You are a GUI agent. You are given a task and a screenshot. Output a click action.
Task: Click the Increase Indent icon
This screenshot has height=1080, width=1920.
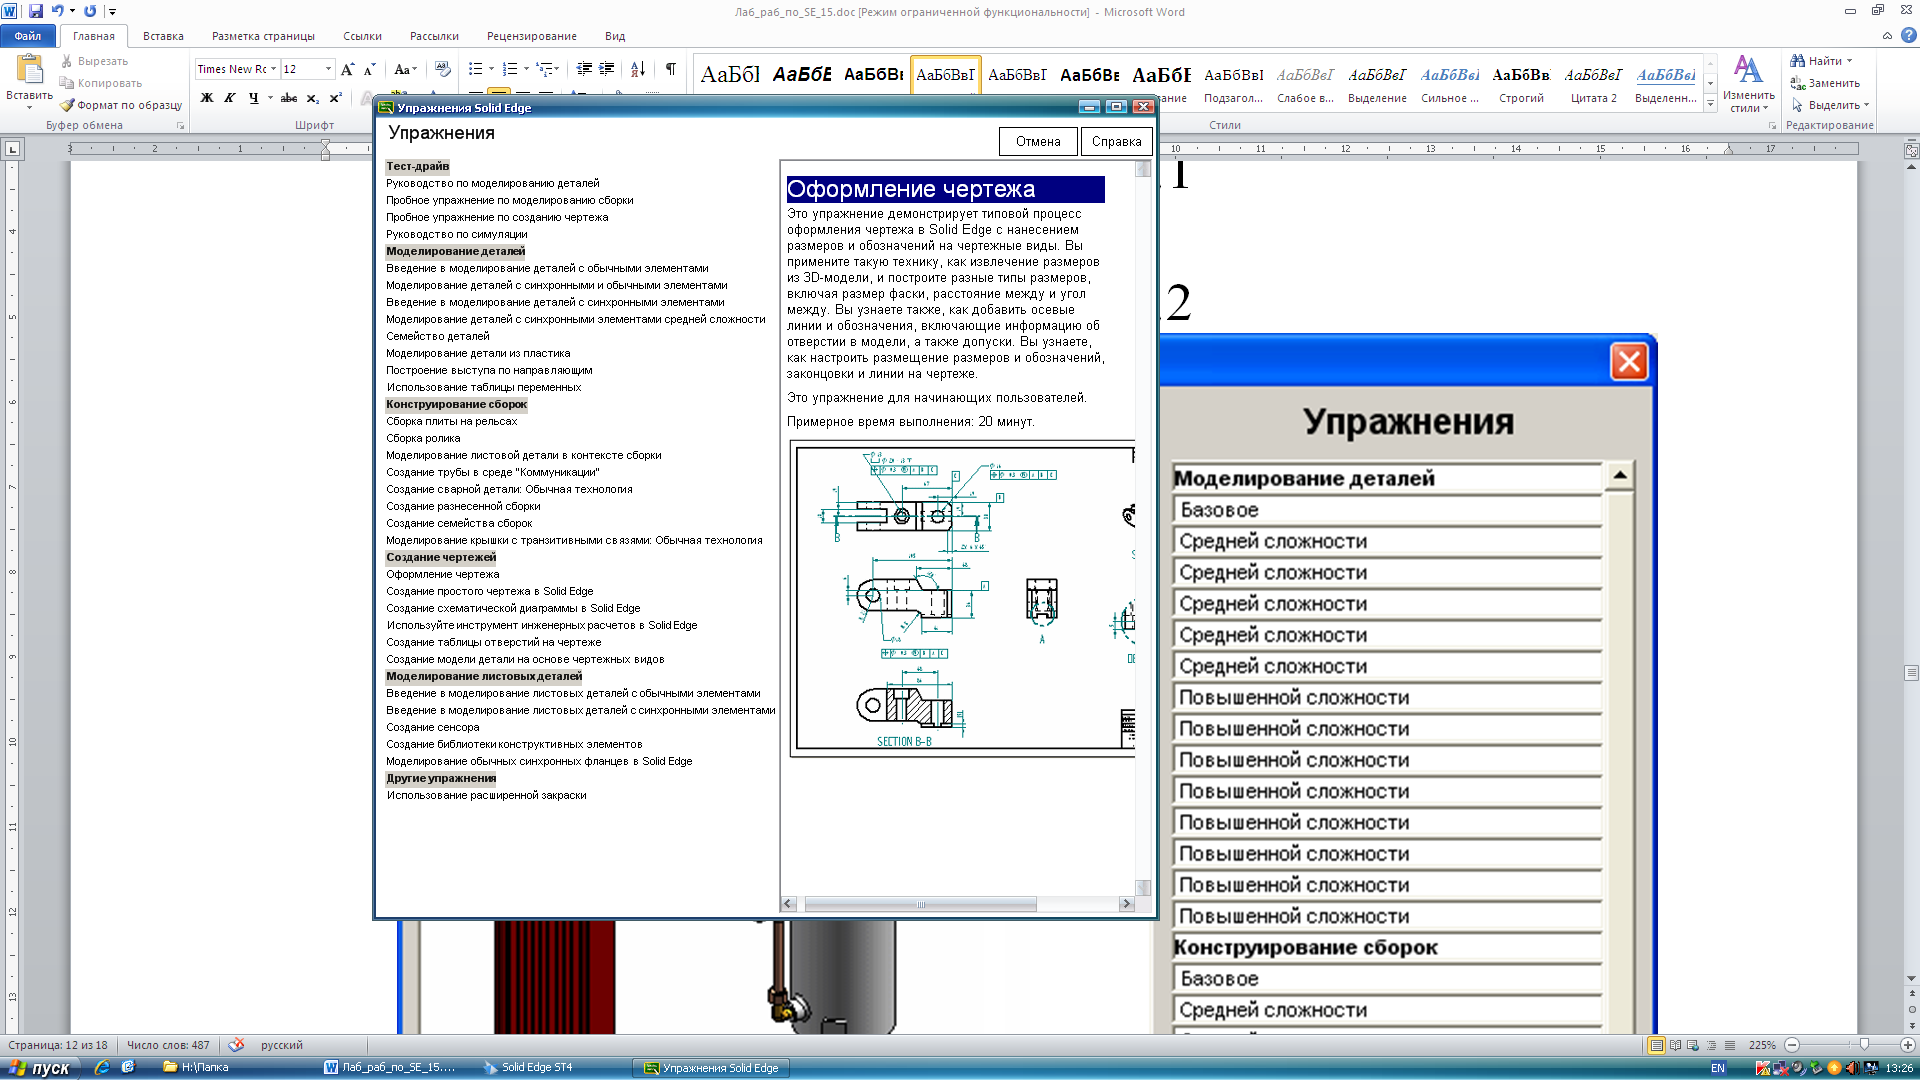(607, 69)
